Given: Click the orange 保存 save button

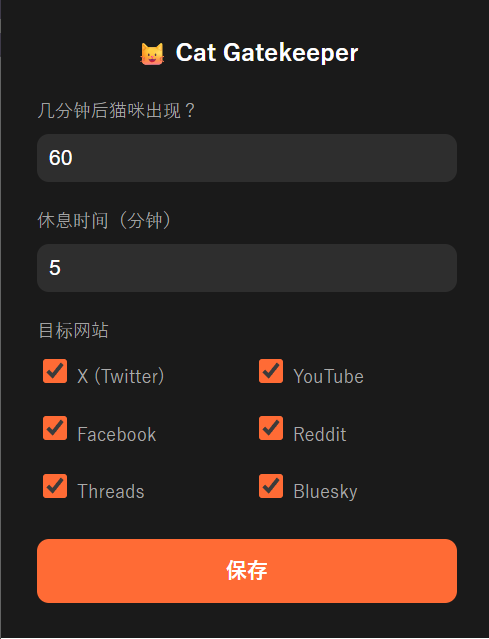Looking at the screenshot, I should pyautogui.click(x=247, y=571).
